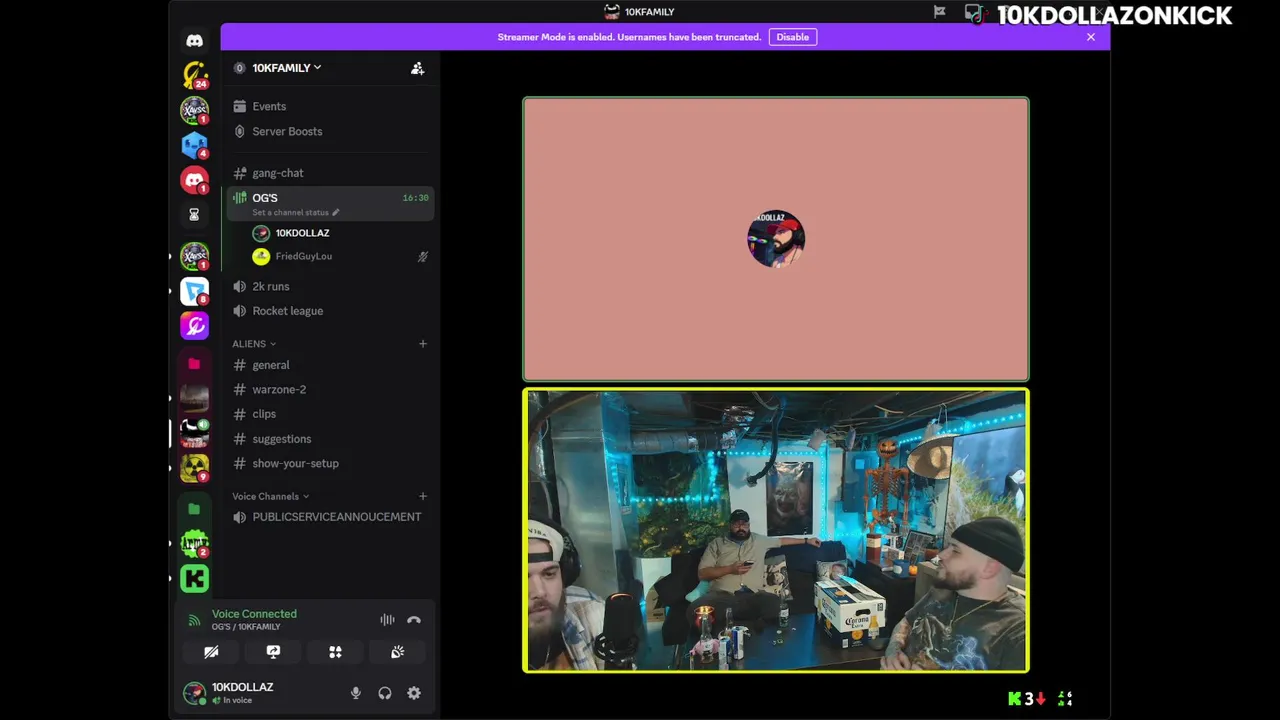This screenshot has height=720, width=1280.
Task: Click the invite members icon
Action: point(417,68)
